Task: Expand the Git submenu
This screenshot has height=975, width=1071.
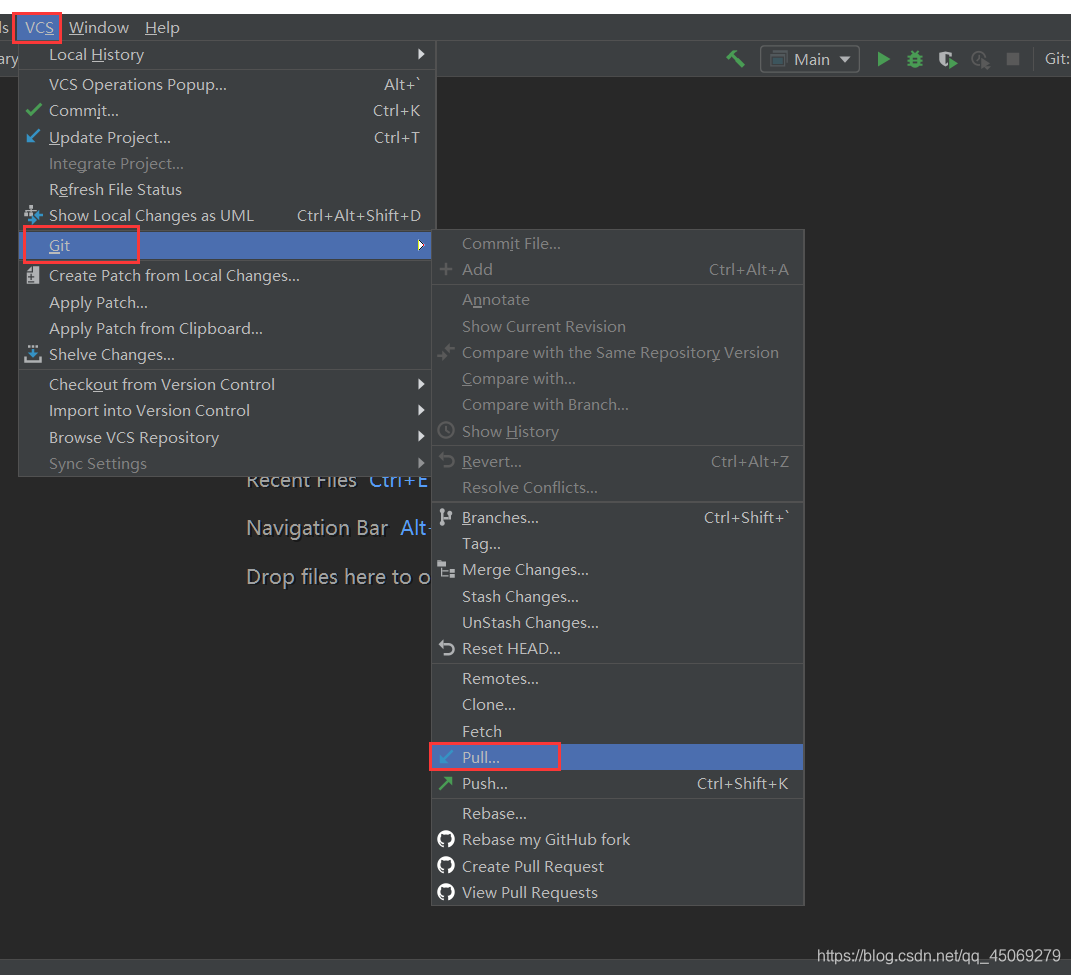Action: click(x=227, y=245)
